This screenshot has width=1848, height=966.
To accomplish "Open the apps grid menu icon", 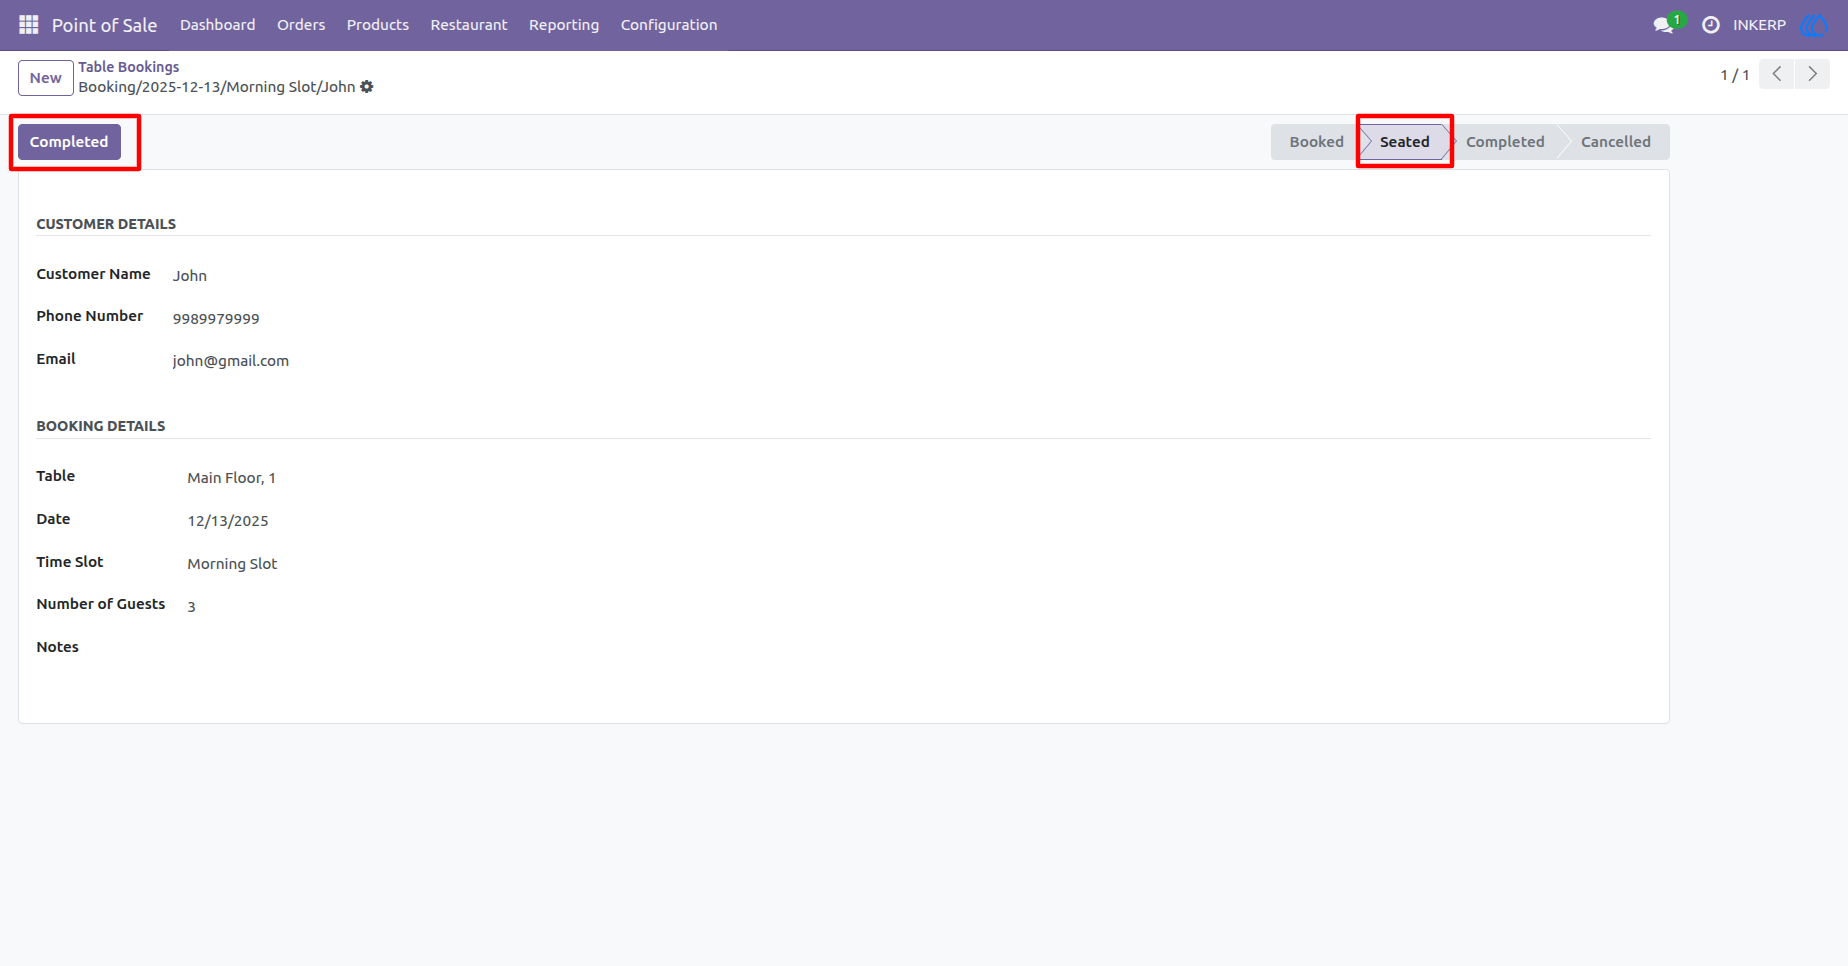I will click(28, 24).
